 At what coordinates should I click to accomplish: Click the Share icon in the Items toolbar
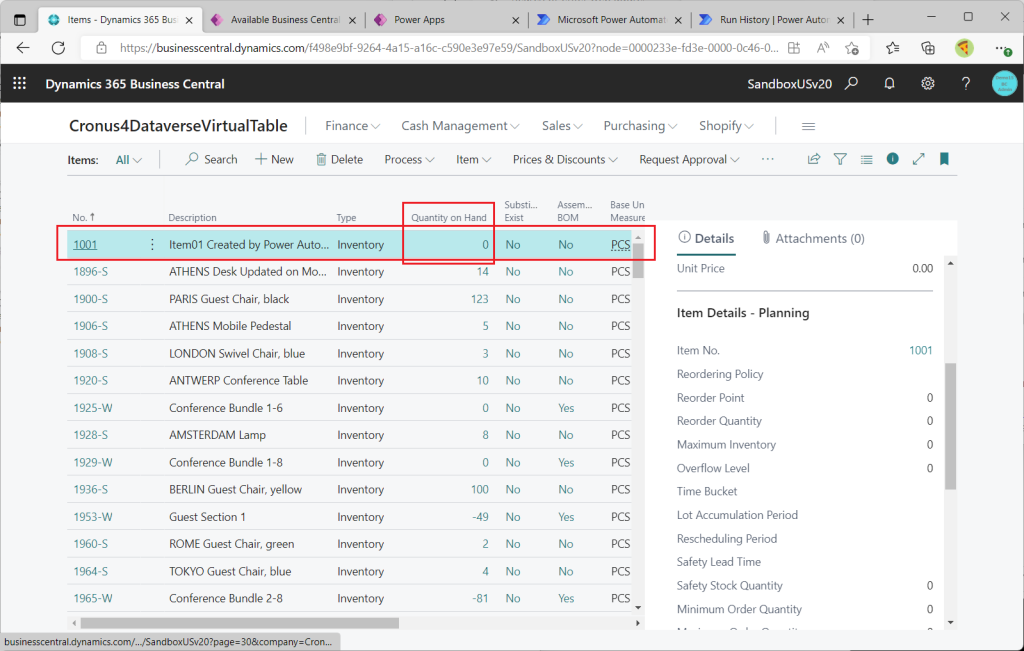[814, 159]
